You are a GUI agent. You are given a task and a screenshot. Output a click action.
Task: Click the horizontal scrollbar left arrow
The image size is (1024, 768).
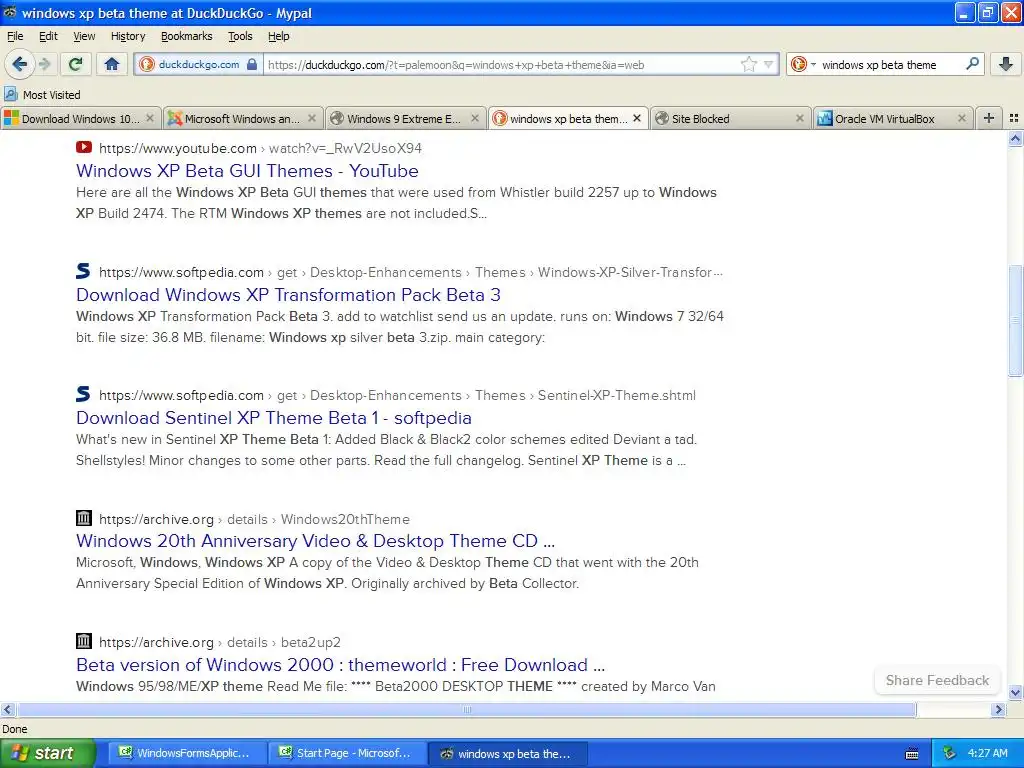tap(8, 709)
